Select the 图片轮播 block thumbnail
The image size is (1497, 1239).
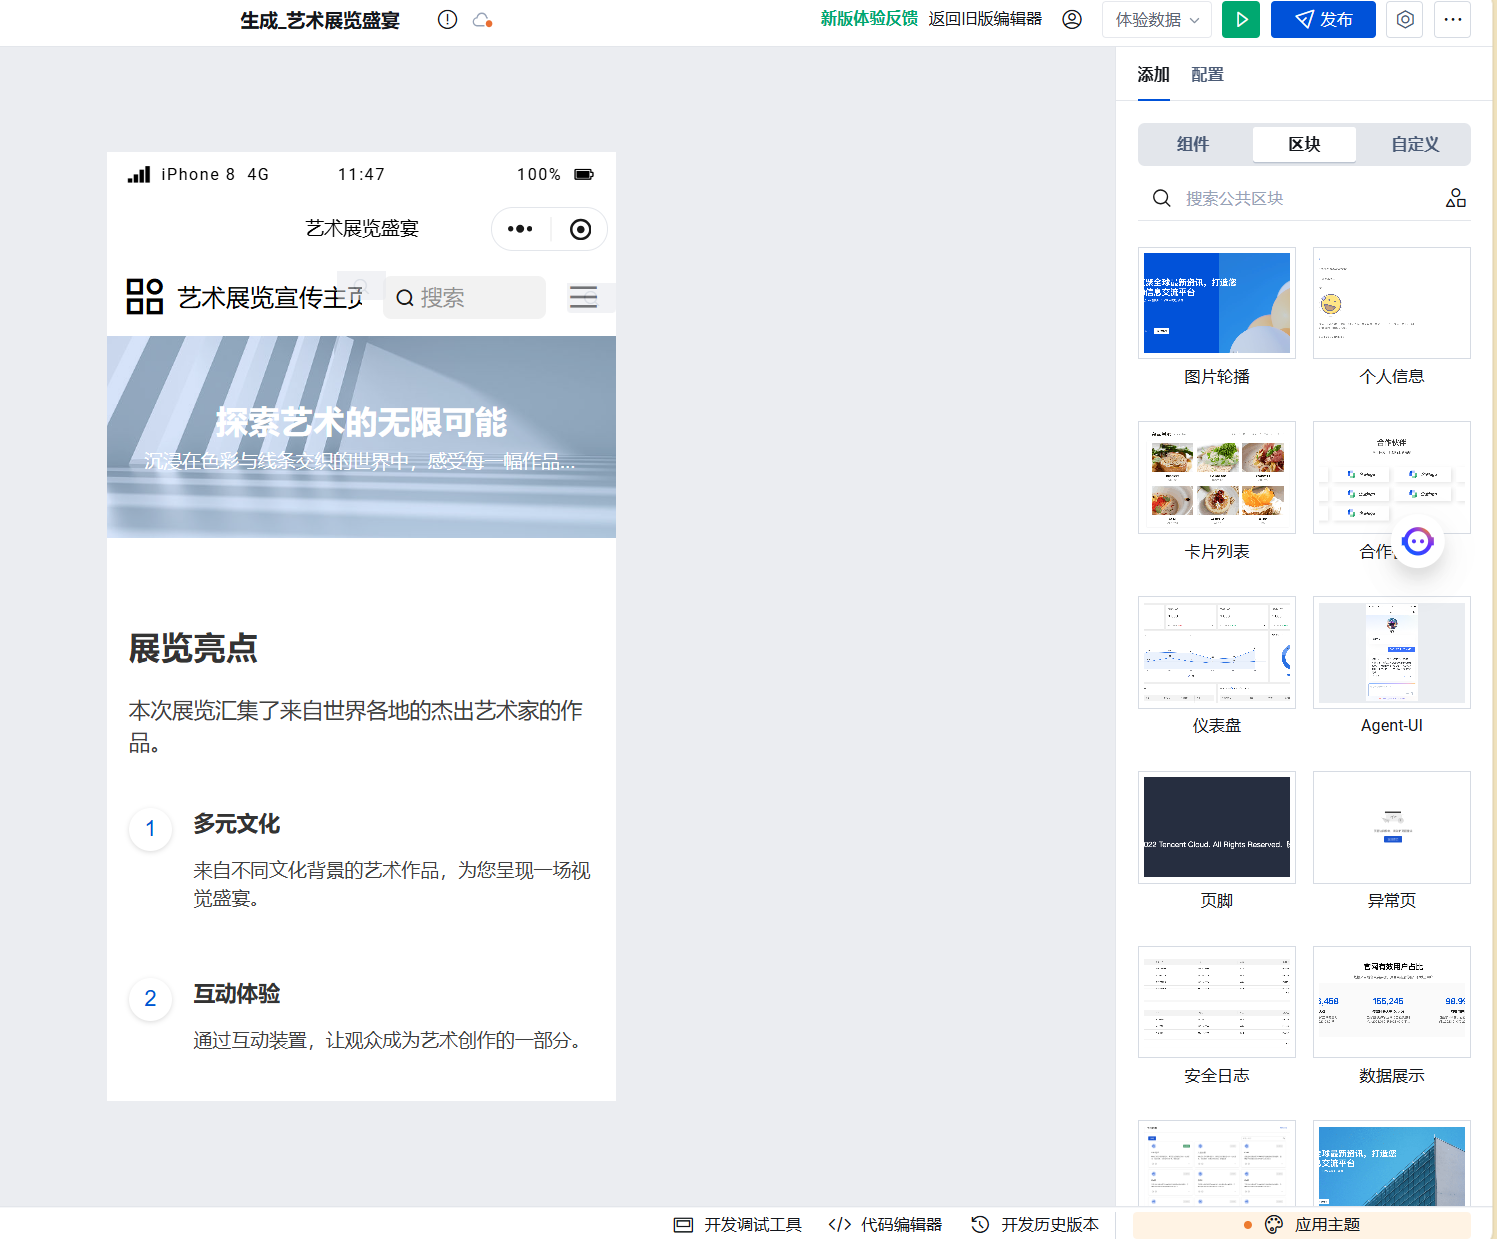click(1217, 303)
